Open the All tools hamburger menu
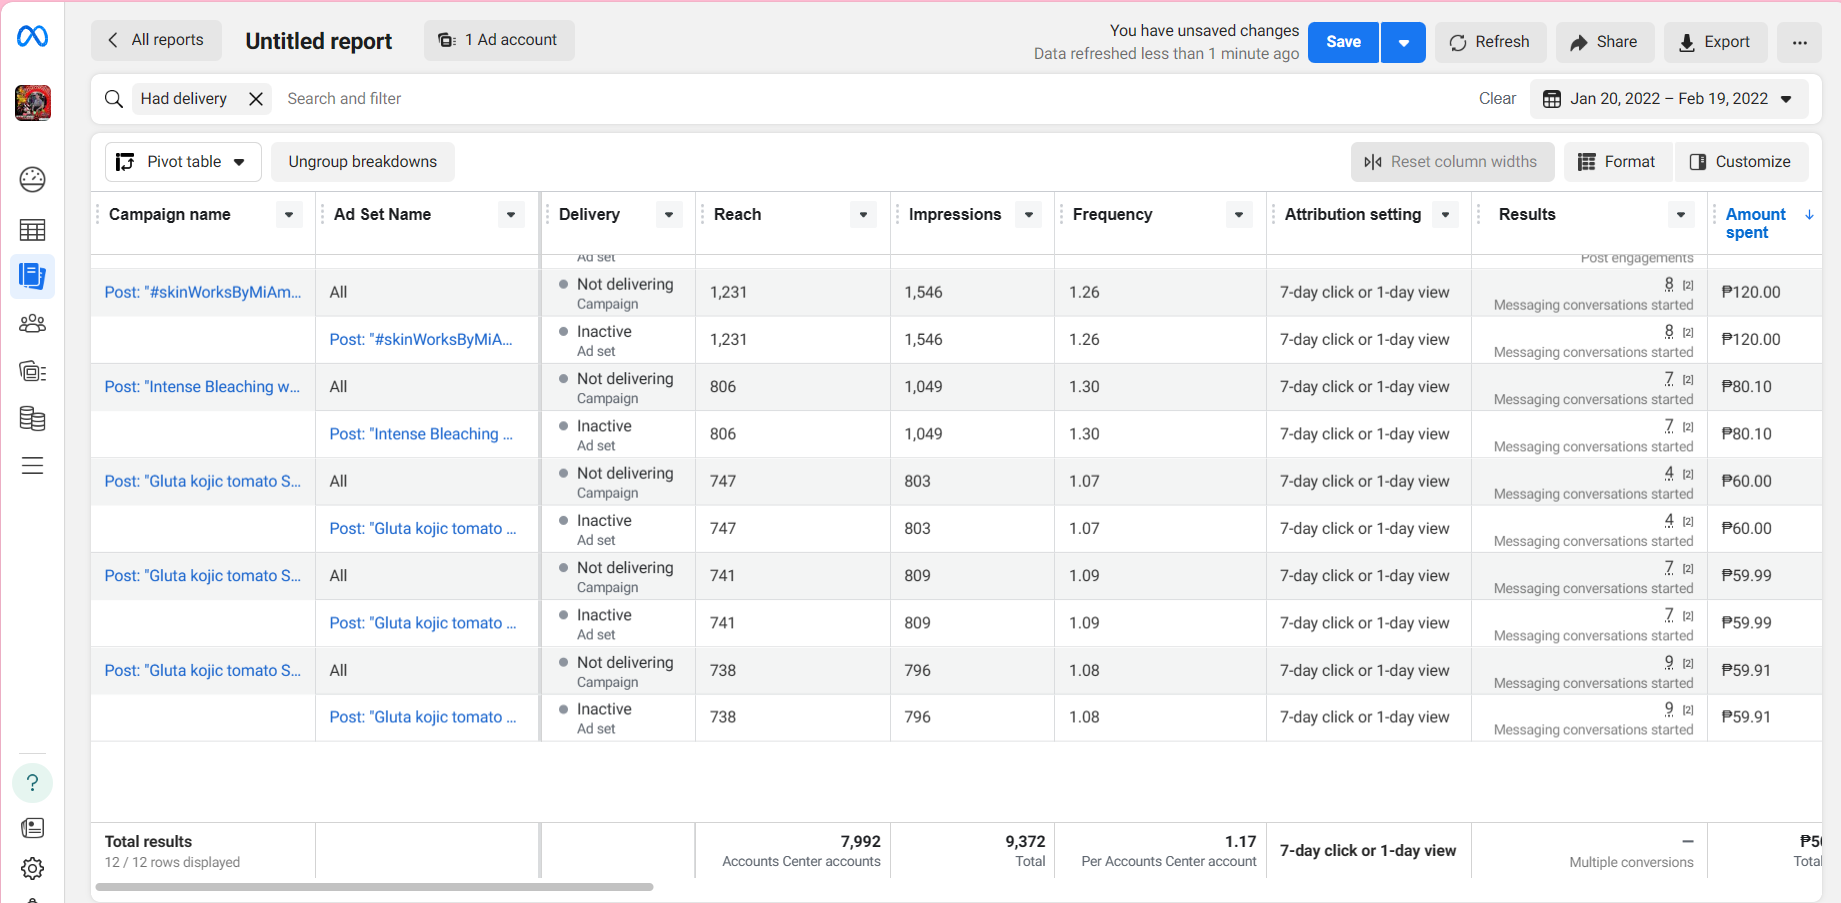This screenshot has height=903, width=1841. click(x=32, y=466)
